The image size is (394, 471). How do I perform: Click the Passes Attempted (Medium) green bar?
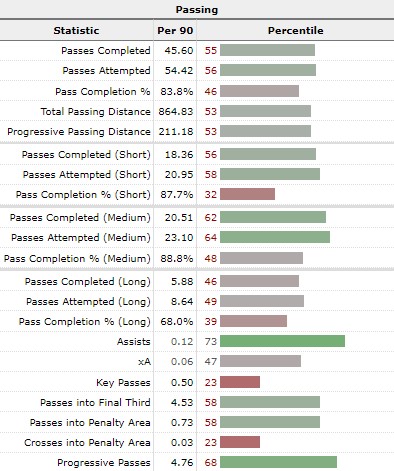coord(275,237)
